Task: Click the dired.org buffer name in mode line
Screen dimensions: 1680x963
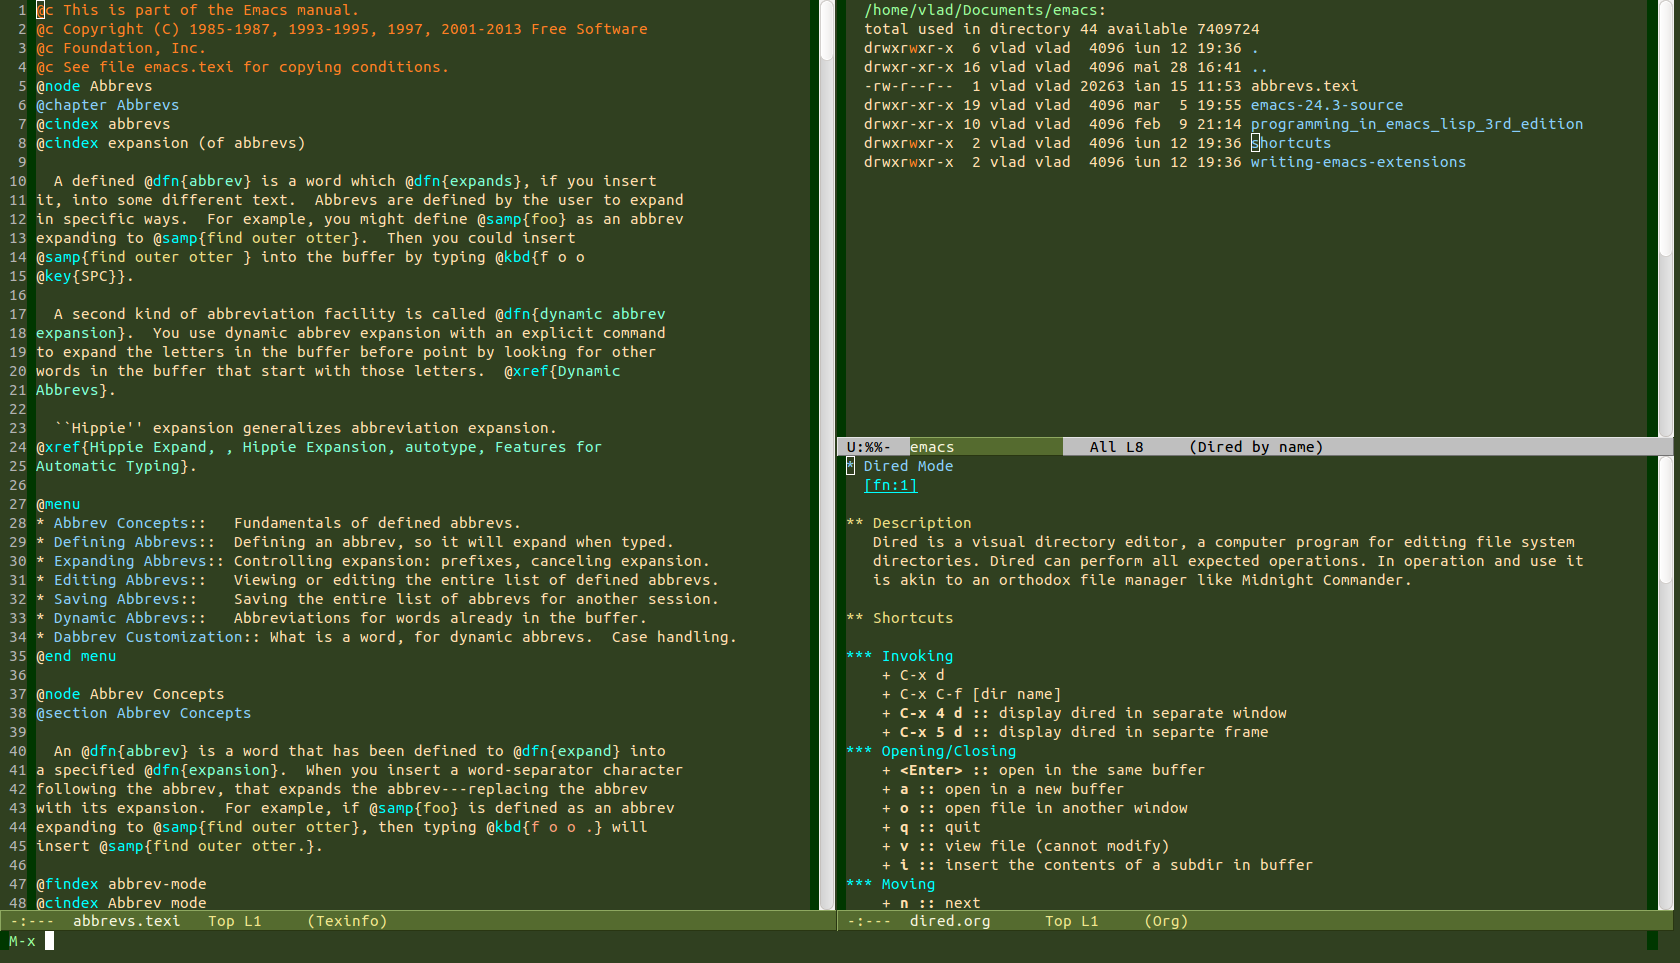Action: point(950,921)
